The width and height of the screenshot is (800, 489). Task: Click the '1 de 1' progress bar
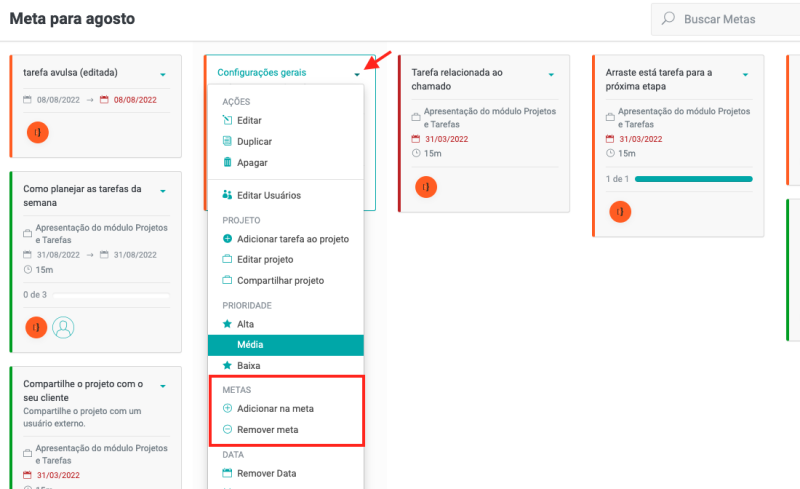[x=693, y=179]
